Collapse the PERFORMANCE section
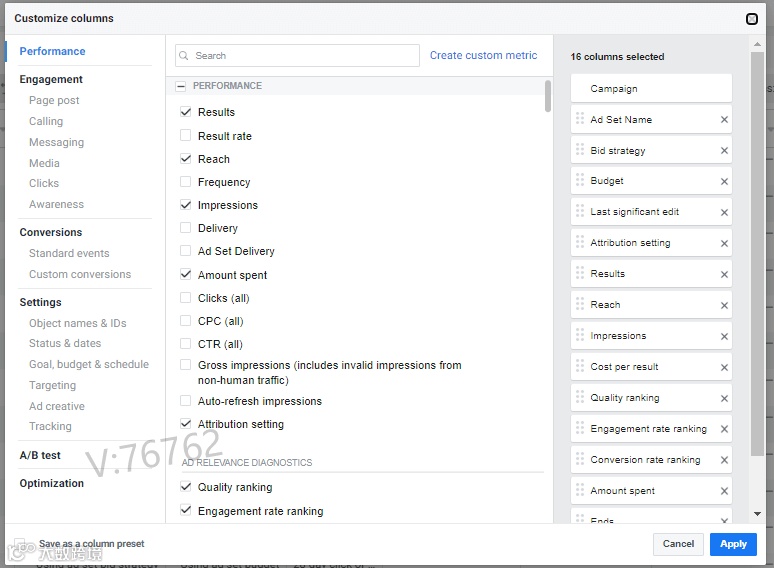The image size is (774, 568). point(181,86)
